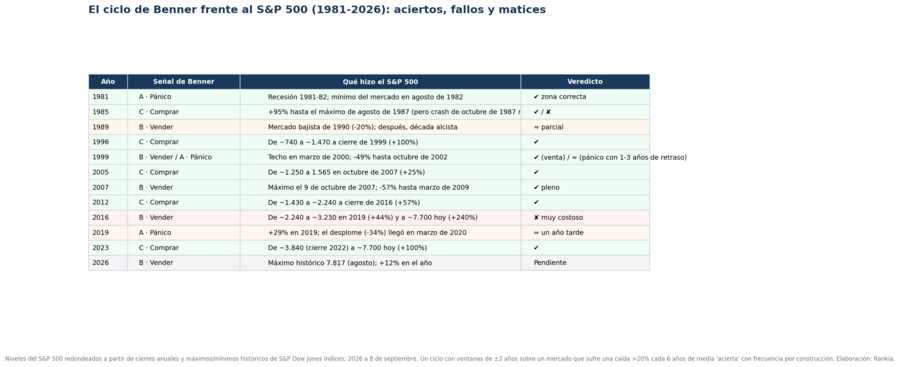Click the footnote 'Niveles del S&P 500 redondeados'
The height and width of the screenshot is (367, 900).
pyautogui.click(x=449, y=358)
